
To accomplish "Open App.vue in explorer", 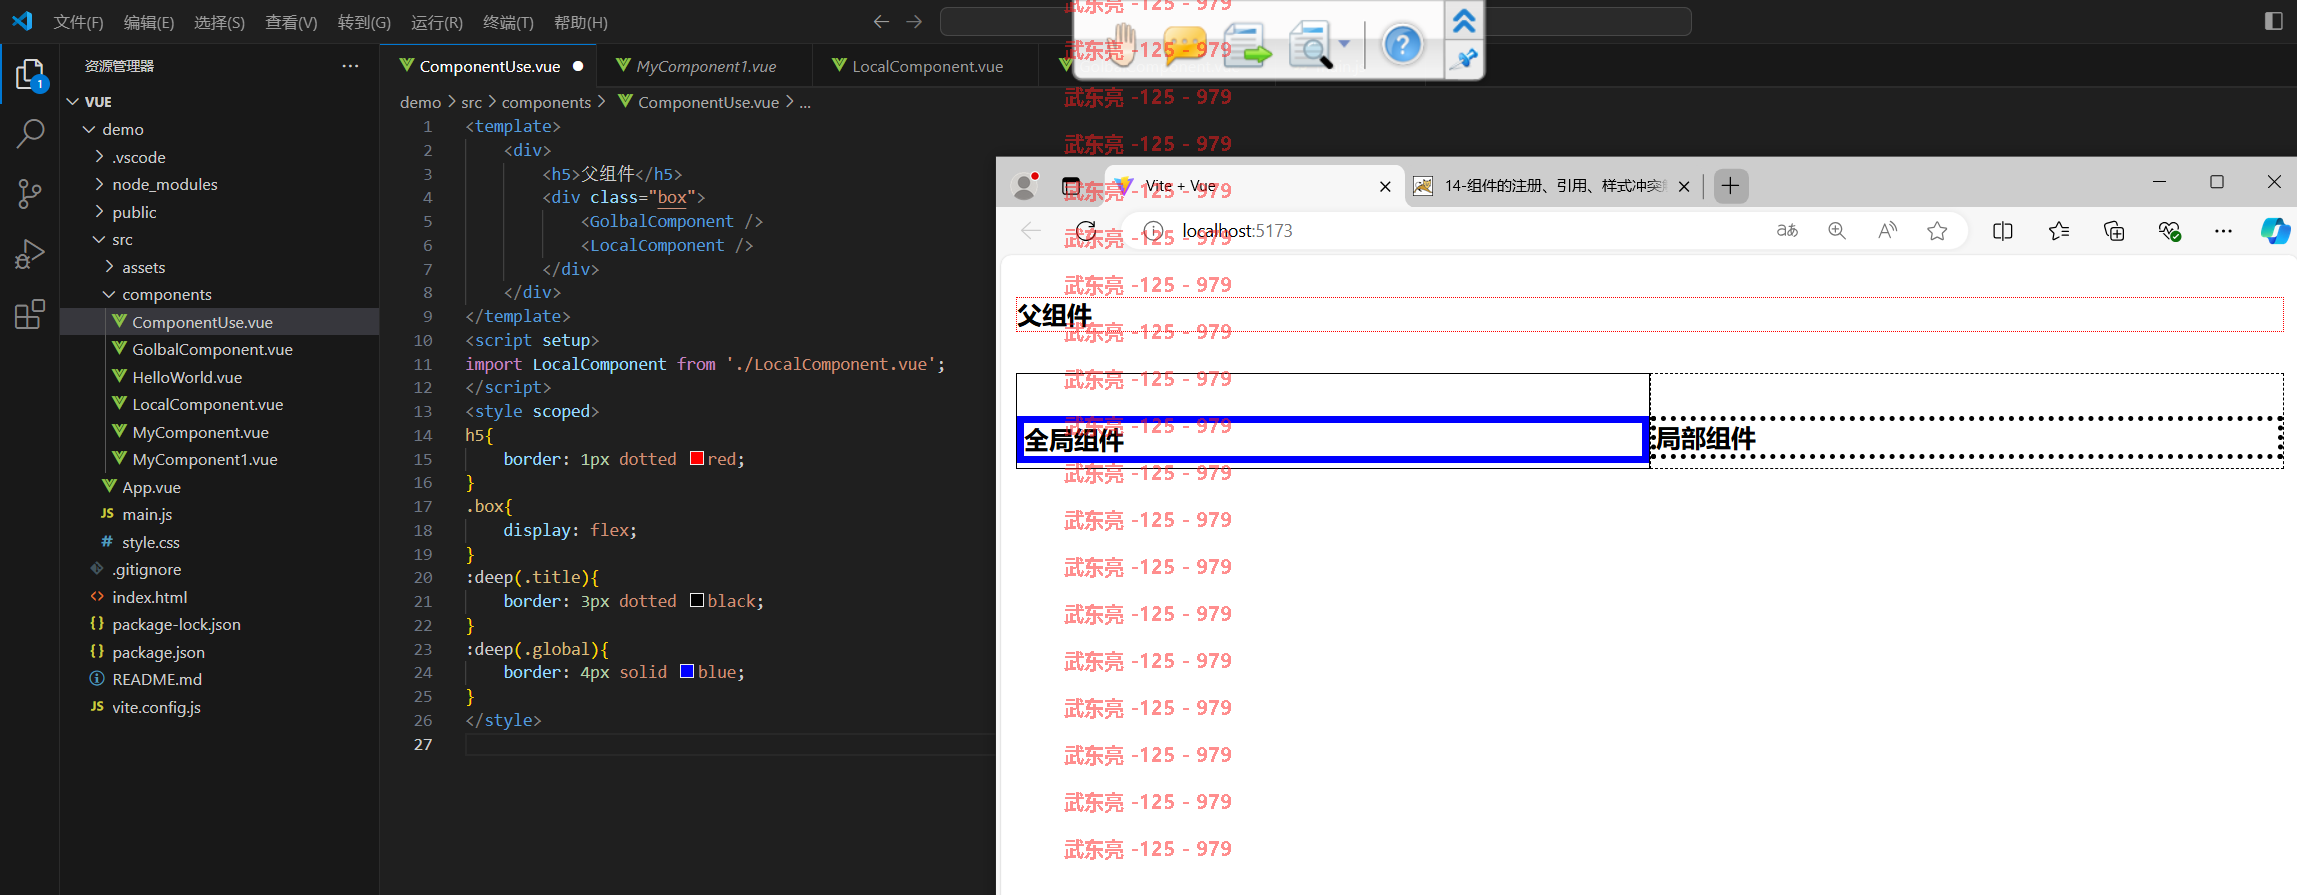I will tap(151, 487).
